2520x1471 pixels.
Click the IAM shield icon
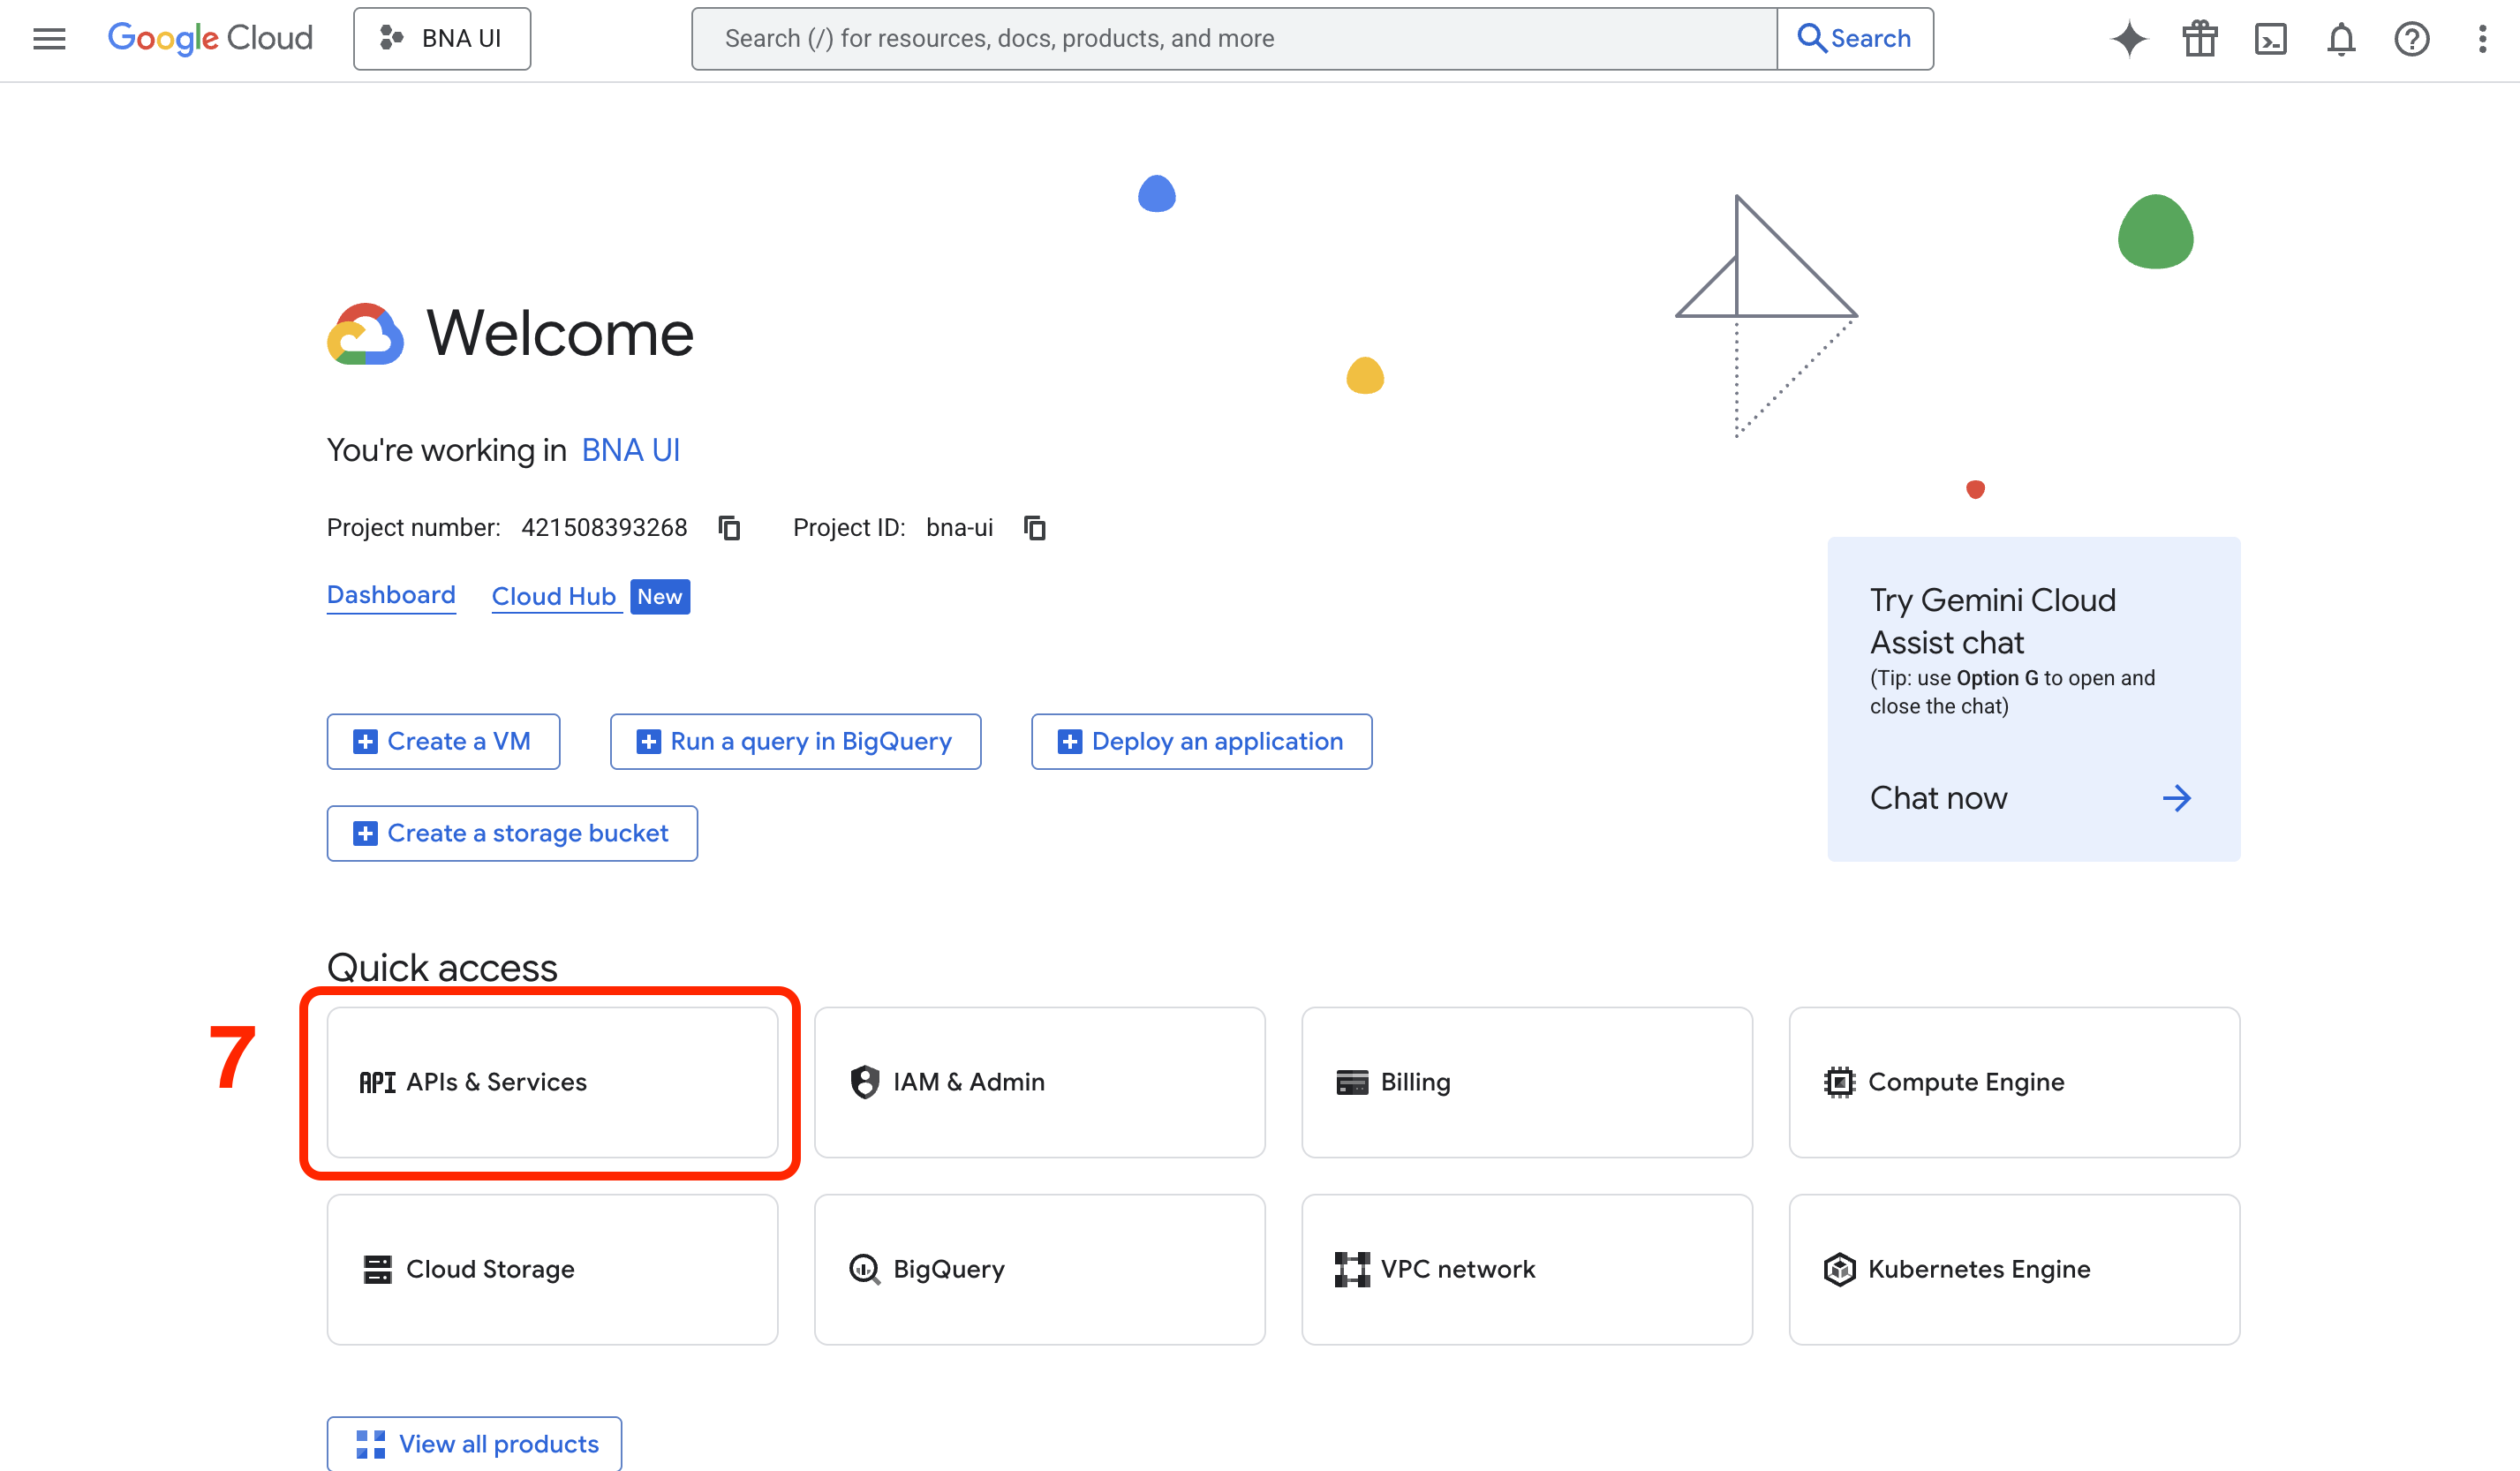864,1082
